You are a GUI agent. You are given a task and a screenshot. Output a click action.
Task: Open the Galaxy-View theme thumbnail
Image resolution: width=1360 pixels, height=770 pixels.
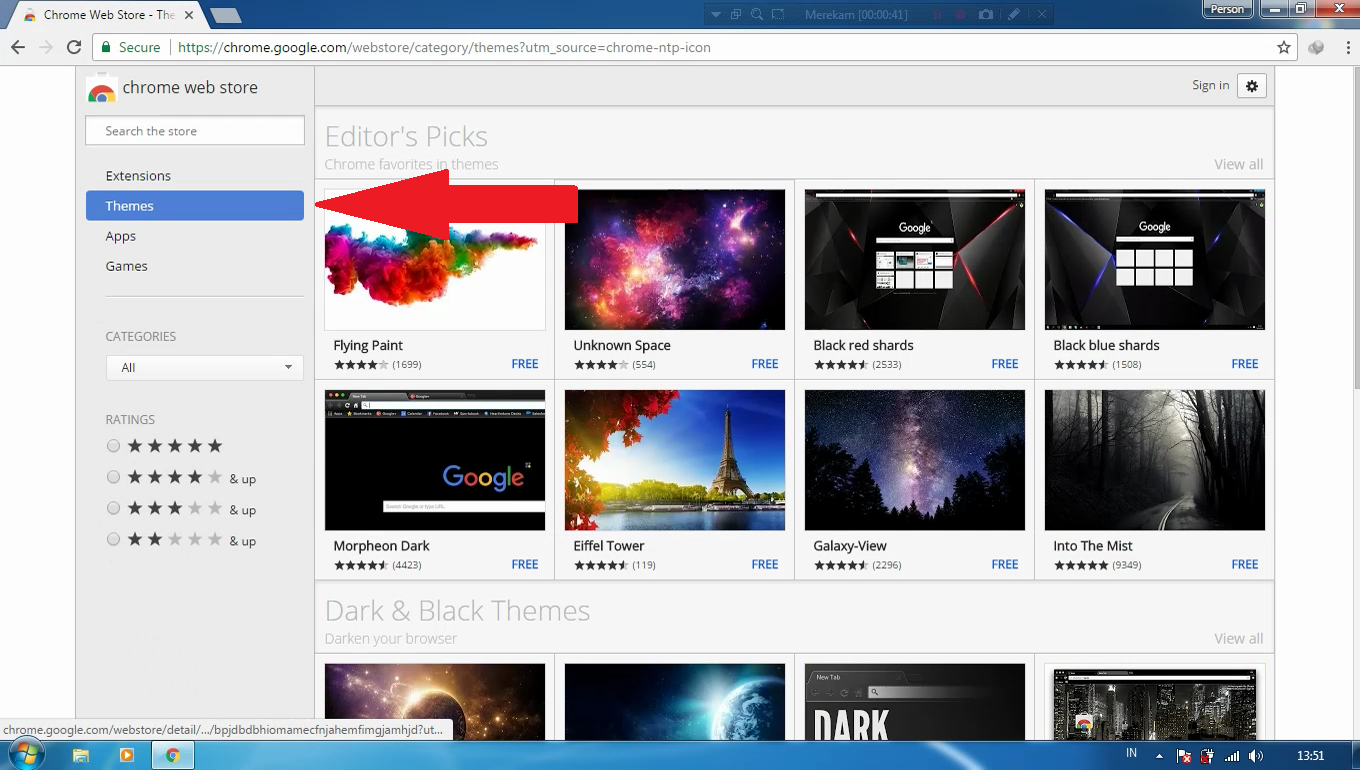(915, 460)
